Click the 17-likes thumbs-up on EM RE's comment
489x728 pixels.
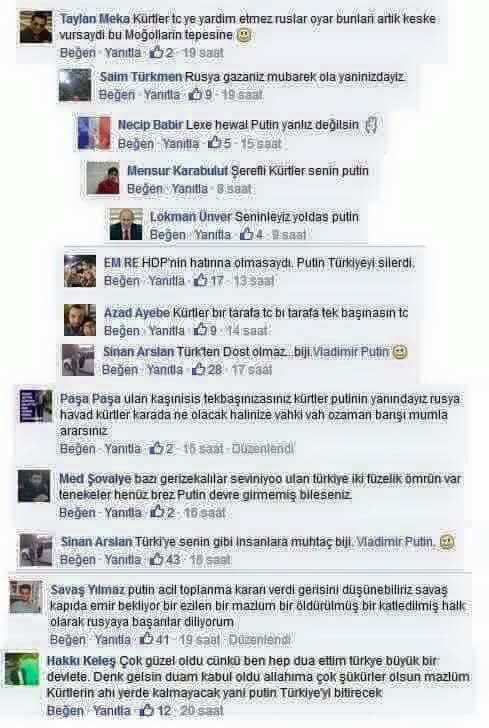pos(201,280)
